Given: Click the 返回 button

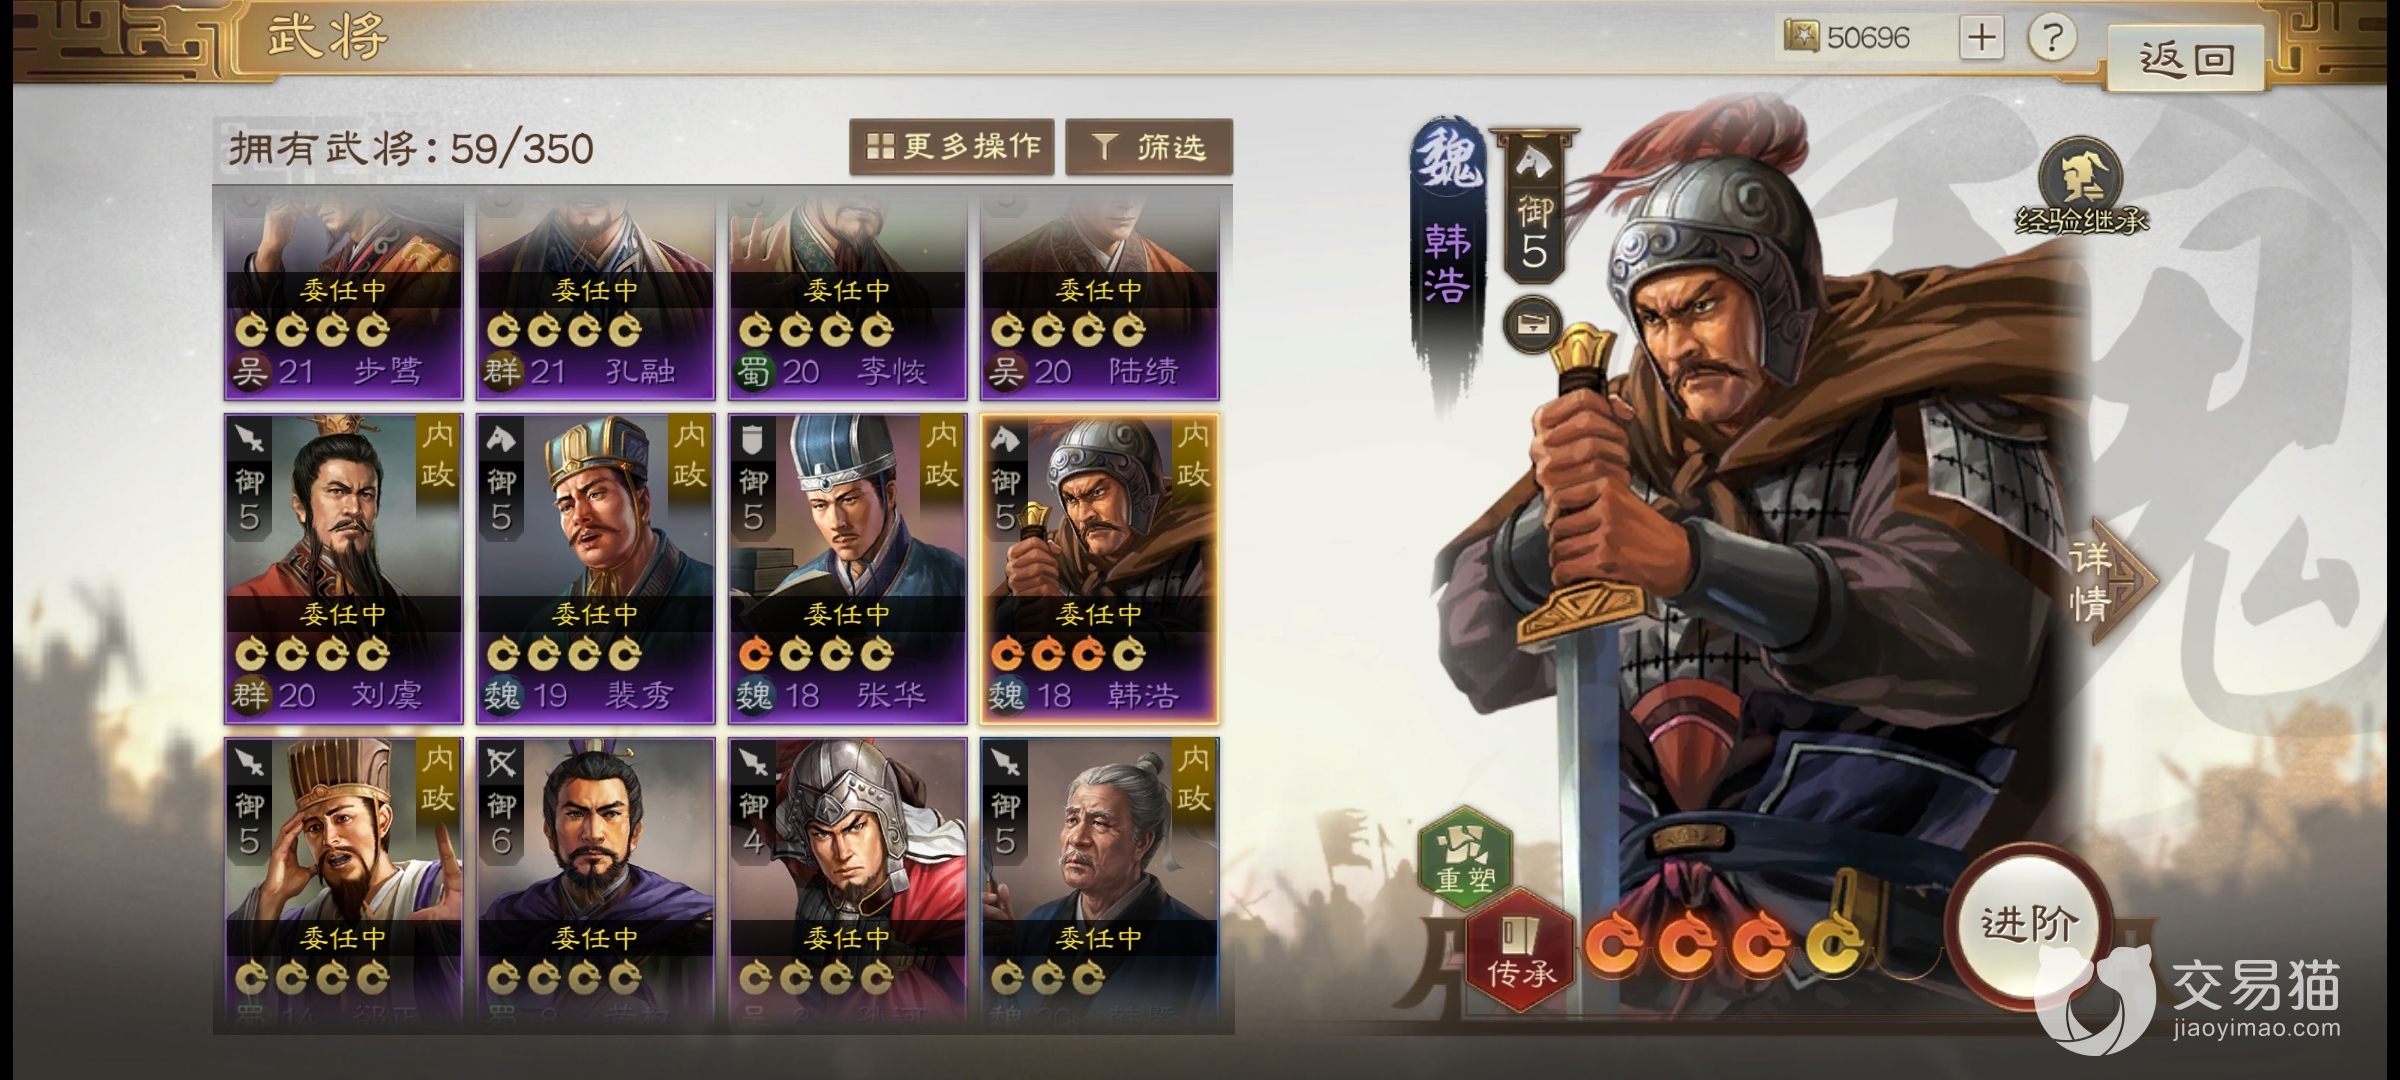Looking at the screenshot, I should (x=2186, y=60).
